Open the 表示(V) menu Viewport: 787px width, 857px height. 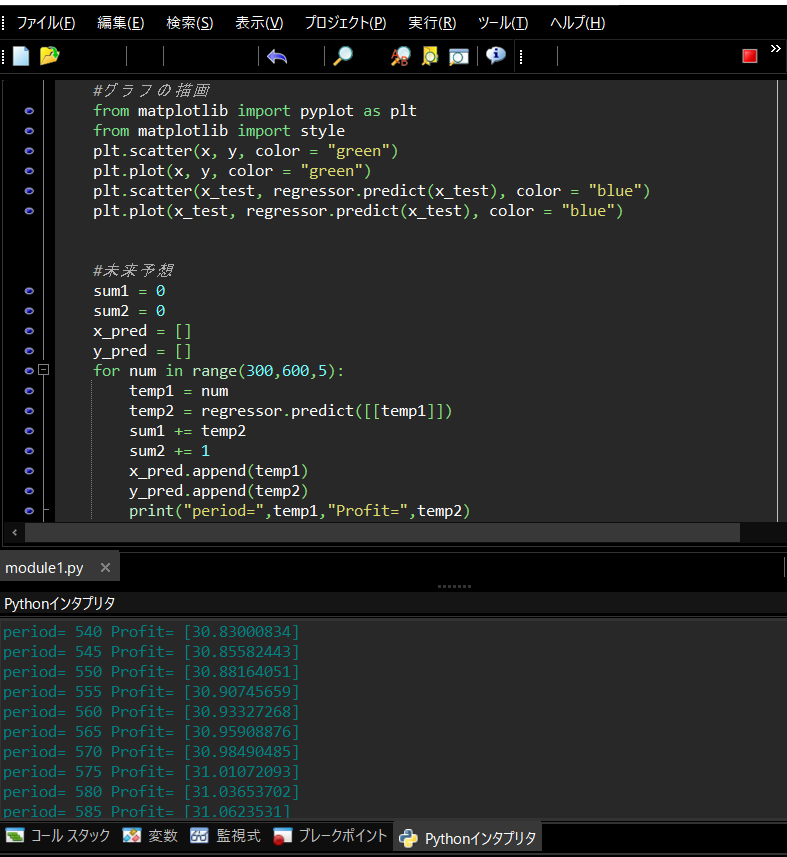[x=259, y=23]
